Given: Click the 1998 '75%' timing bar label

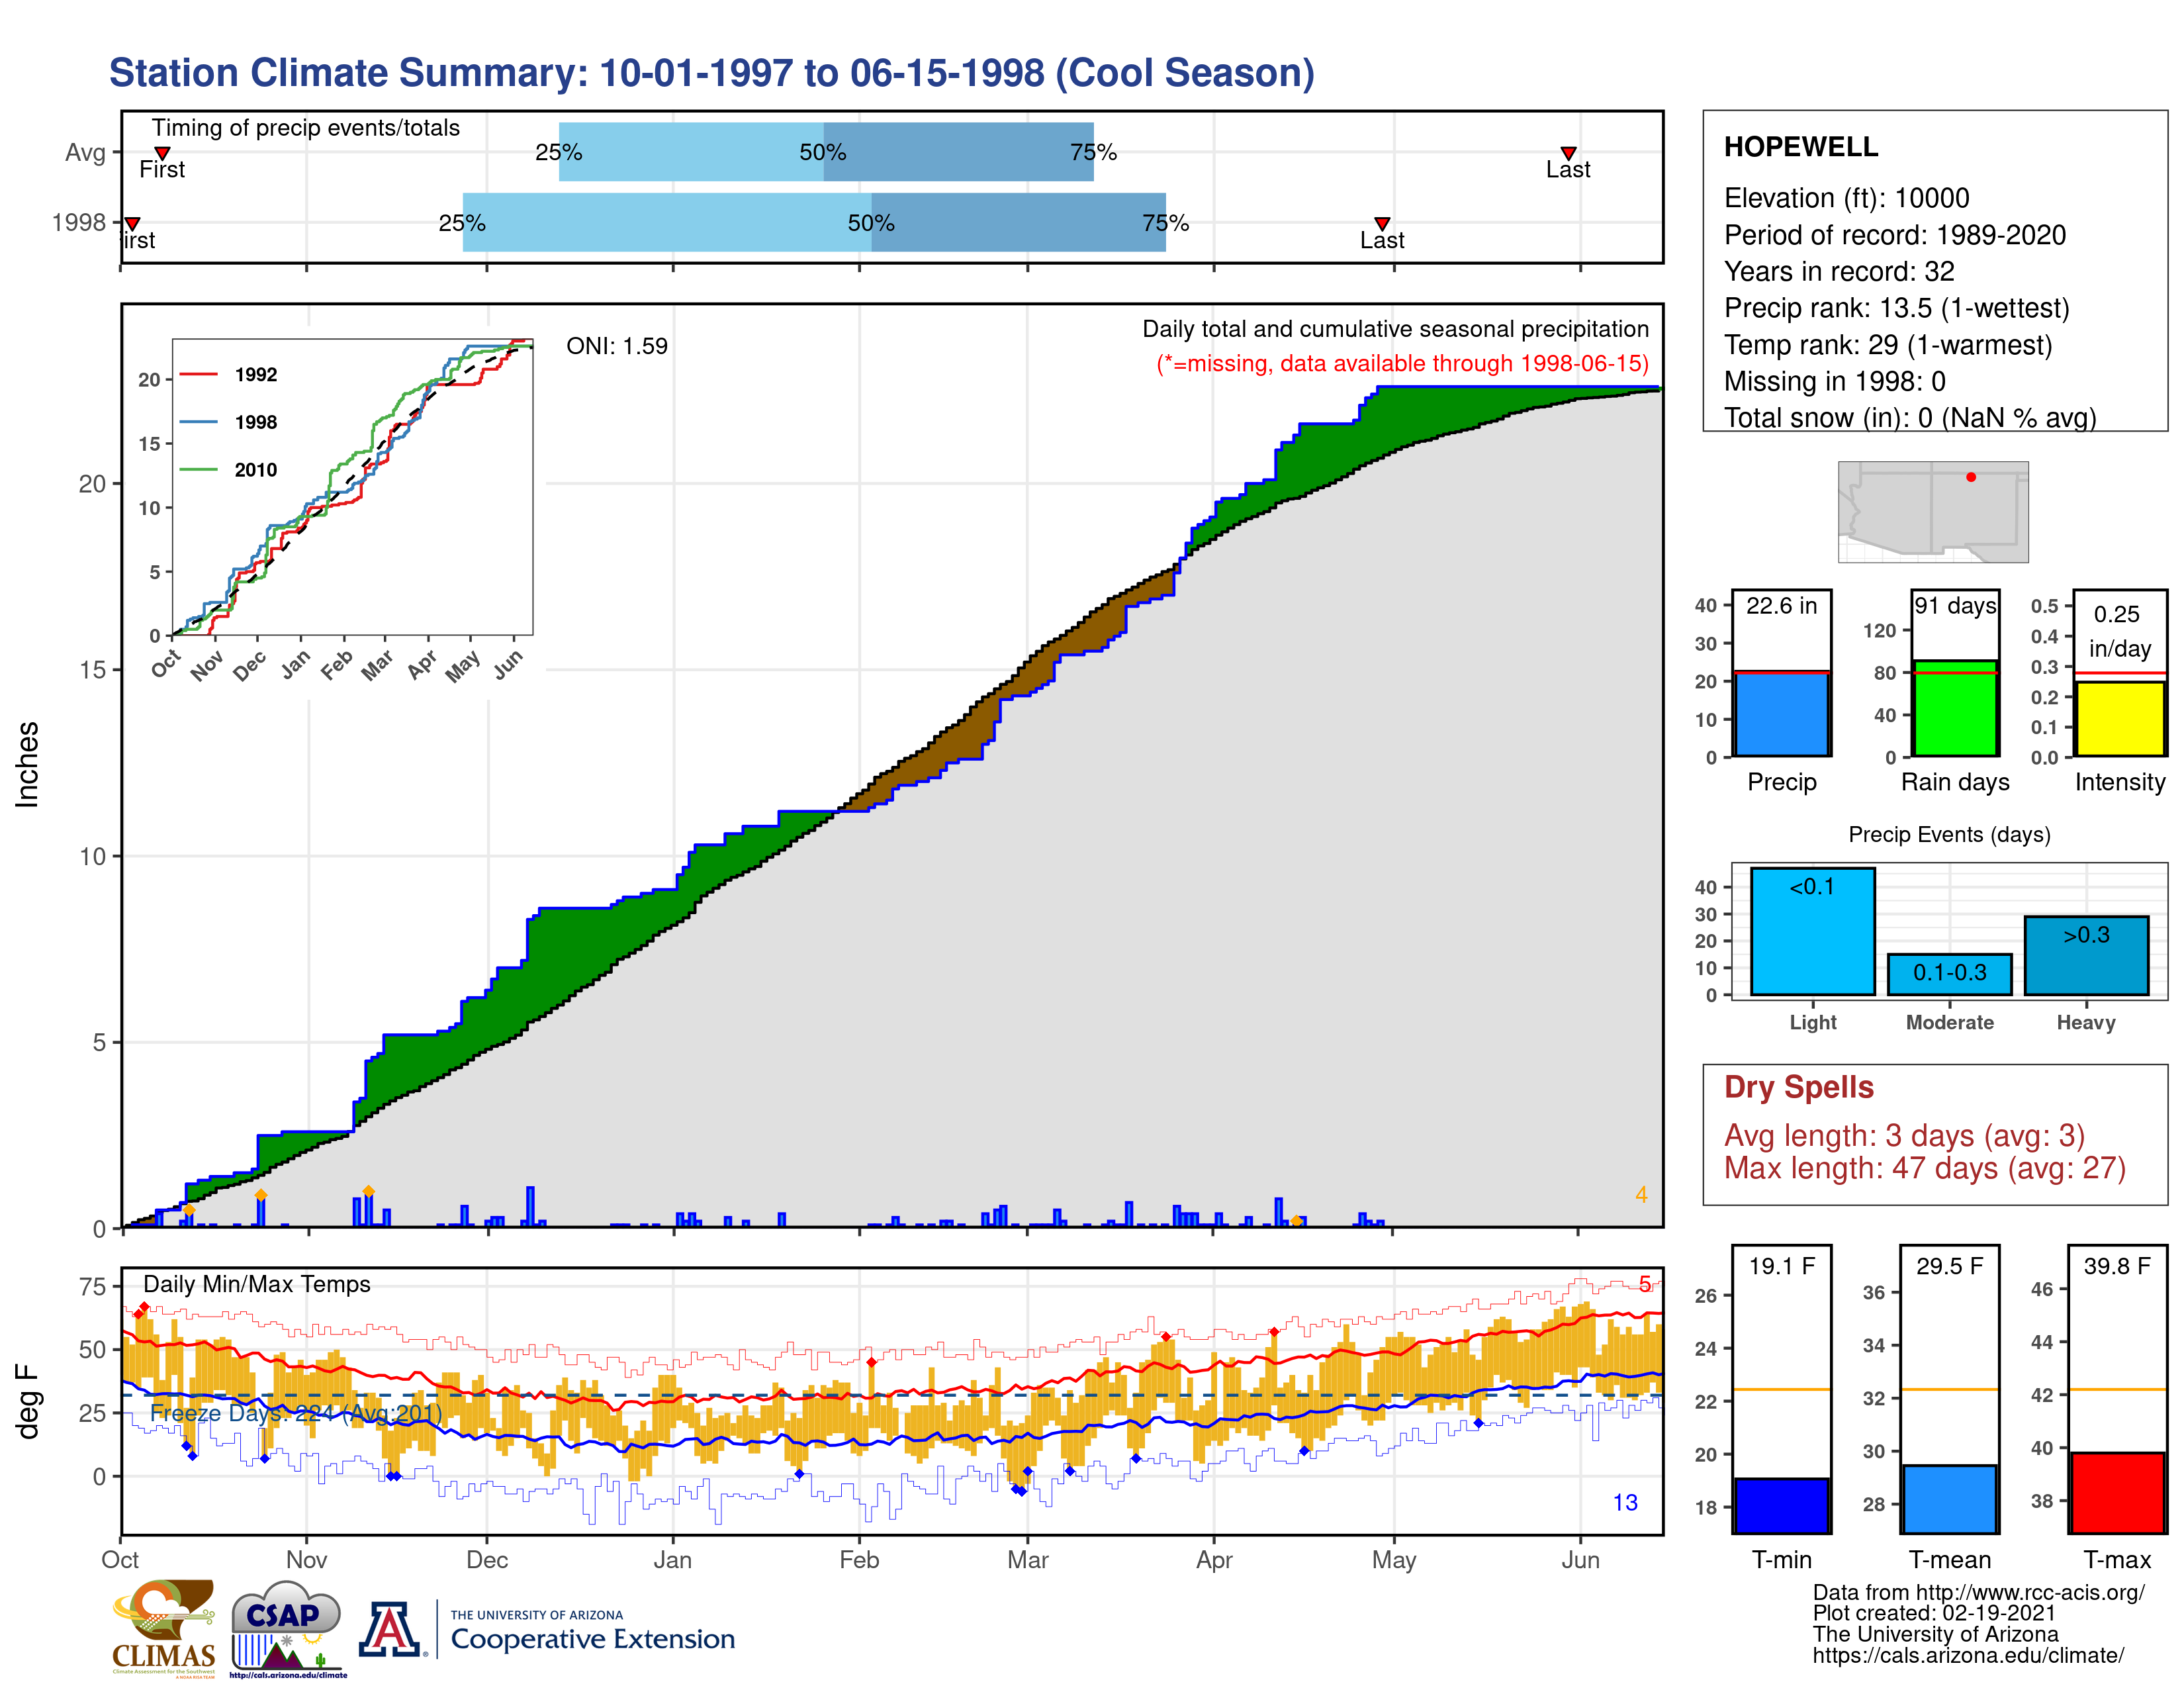Looking at the screenshot, I should point(1166,223).
